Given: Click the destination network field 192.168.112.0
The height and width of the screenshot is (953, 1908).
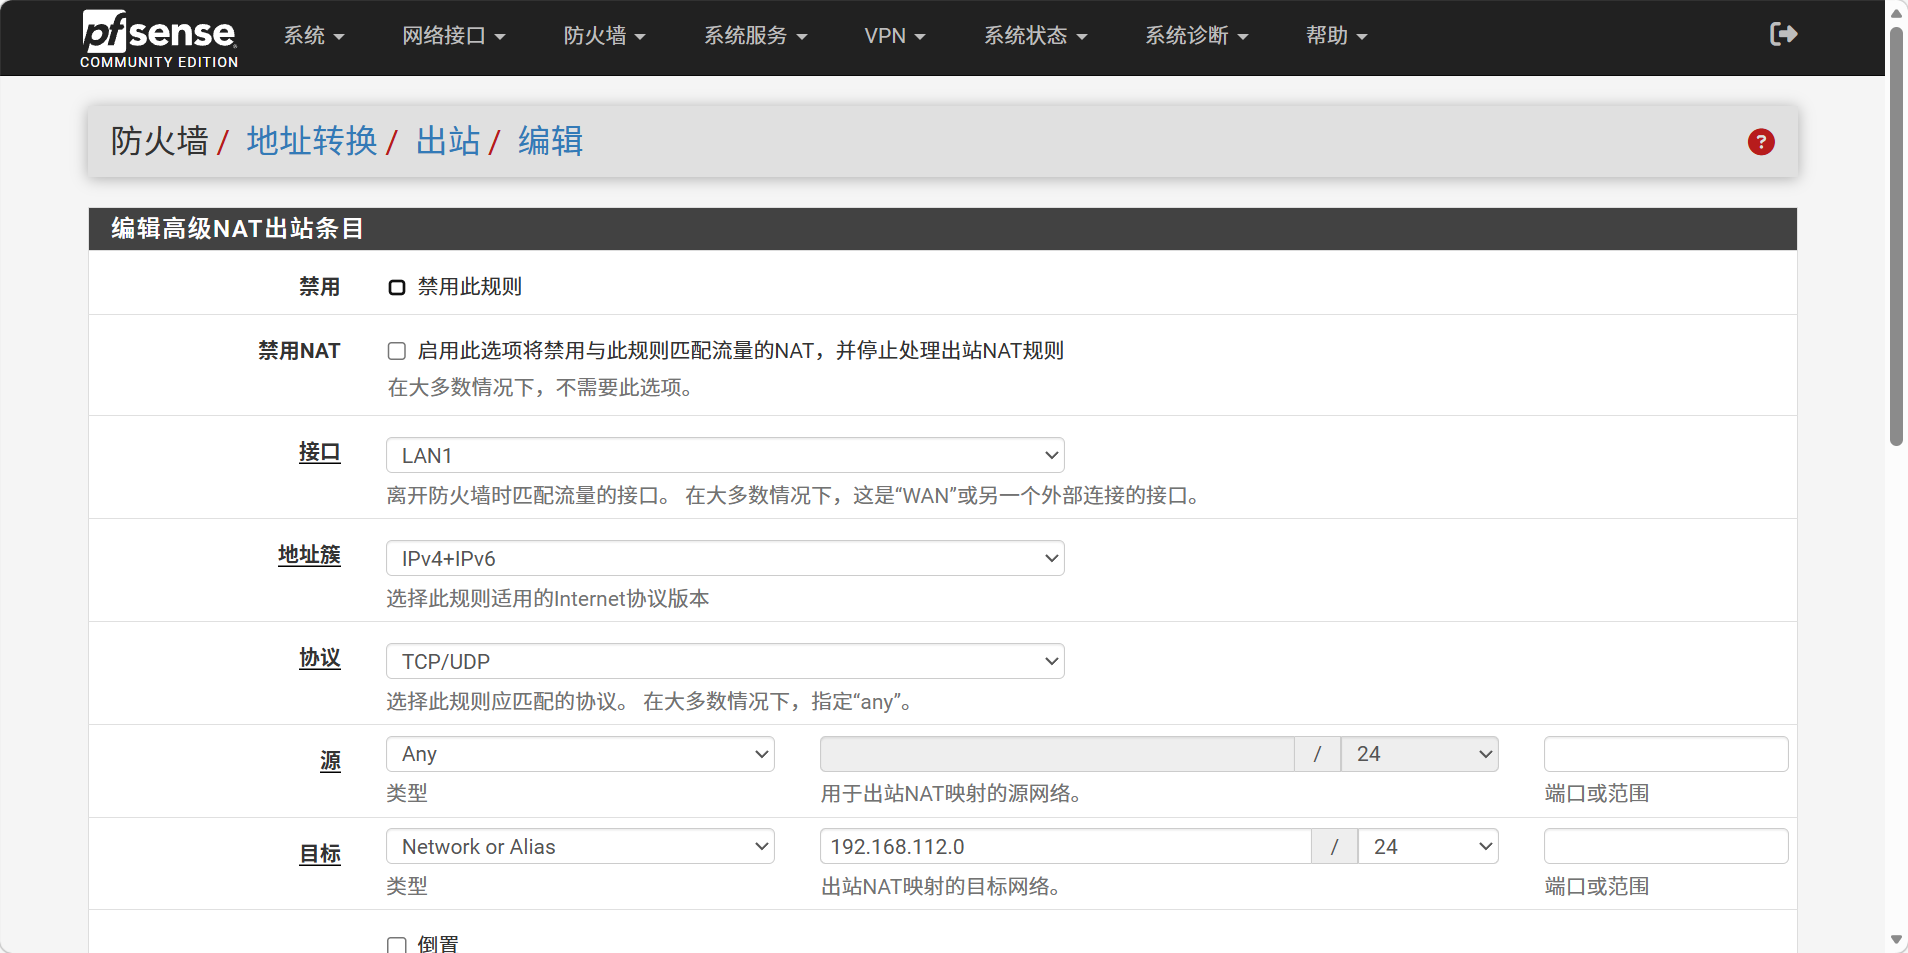Looking at the screenshot, I should click(1065, 847).
